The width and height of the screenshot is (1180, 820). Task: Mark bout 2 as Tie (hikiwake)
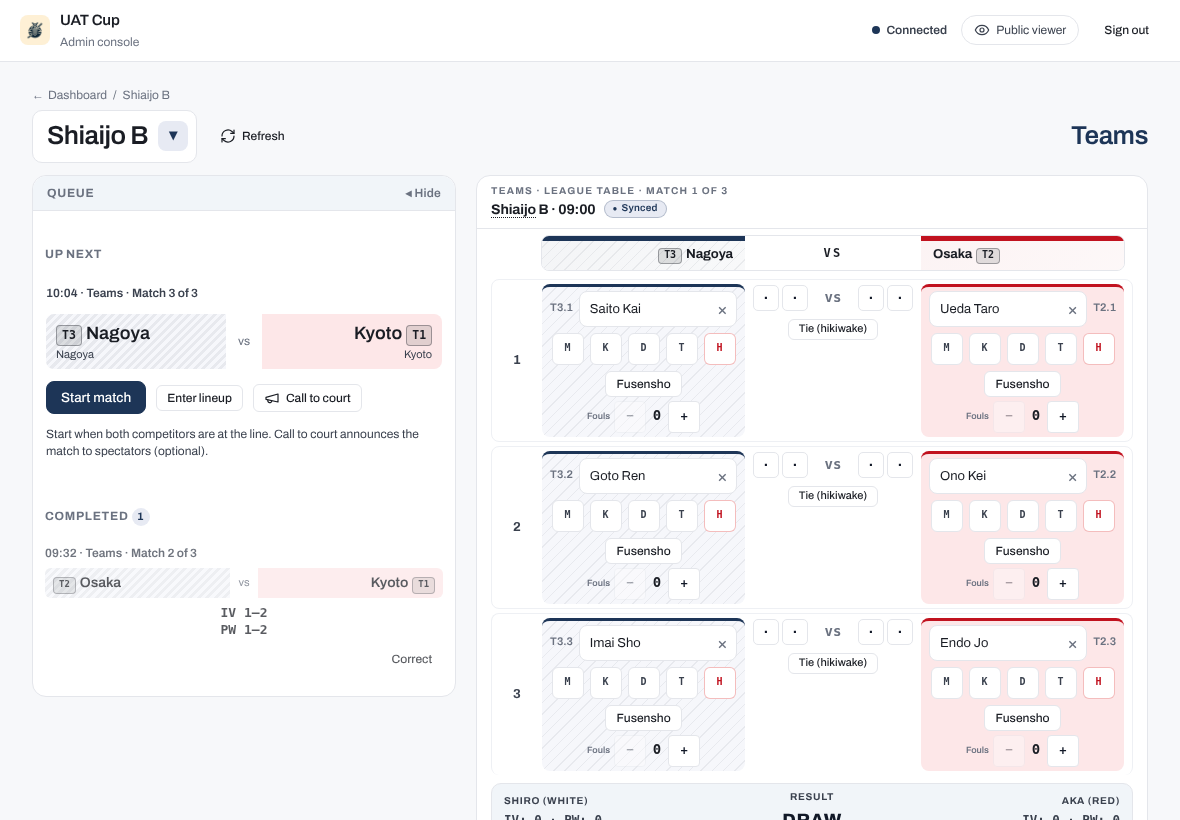(832, 496)
